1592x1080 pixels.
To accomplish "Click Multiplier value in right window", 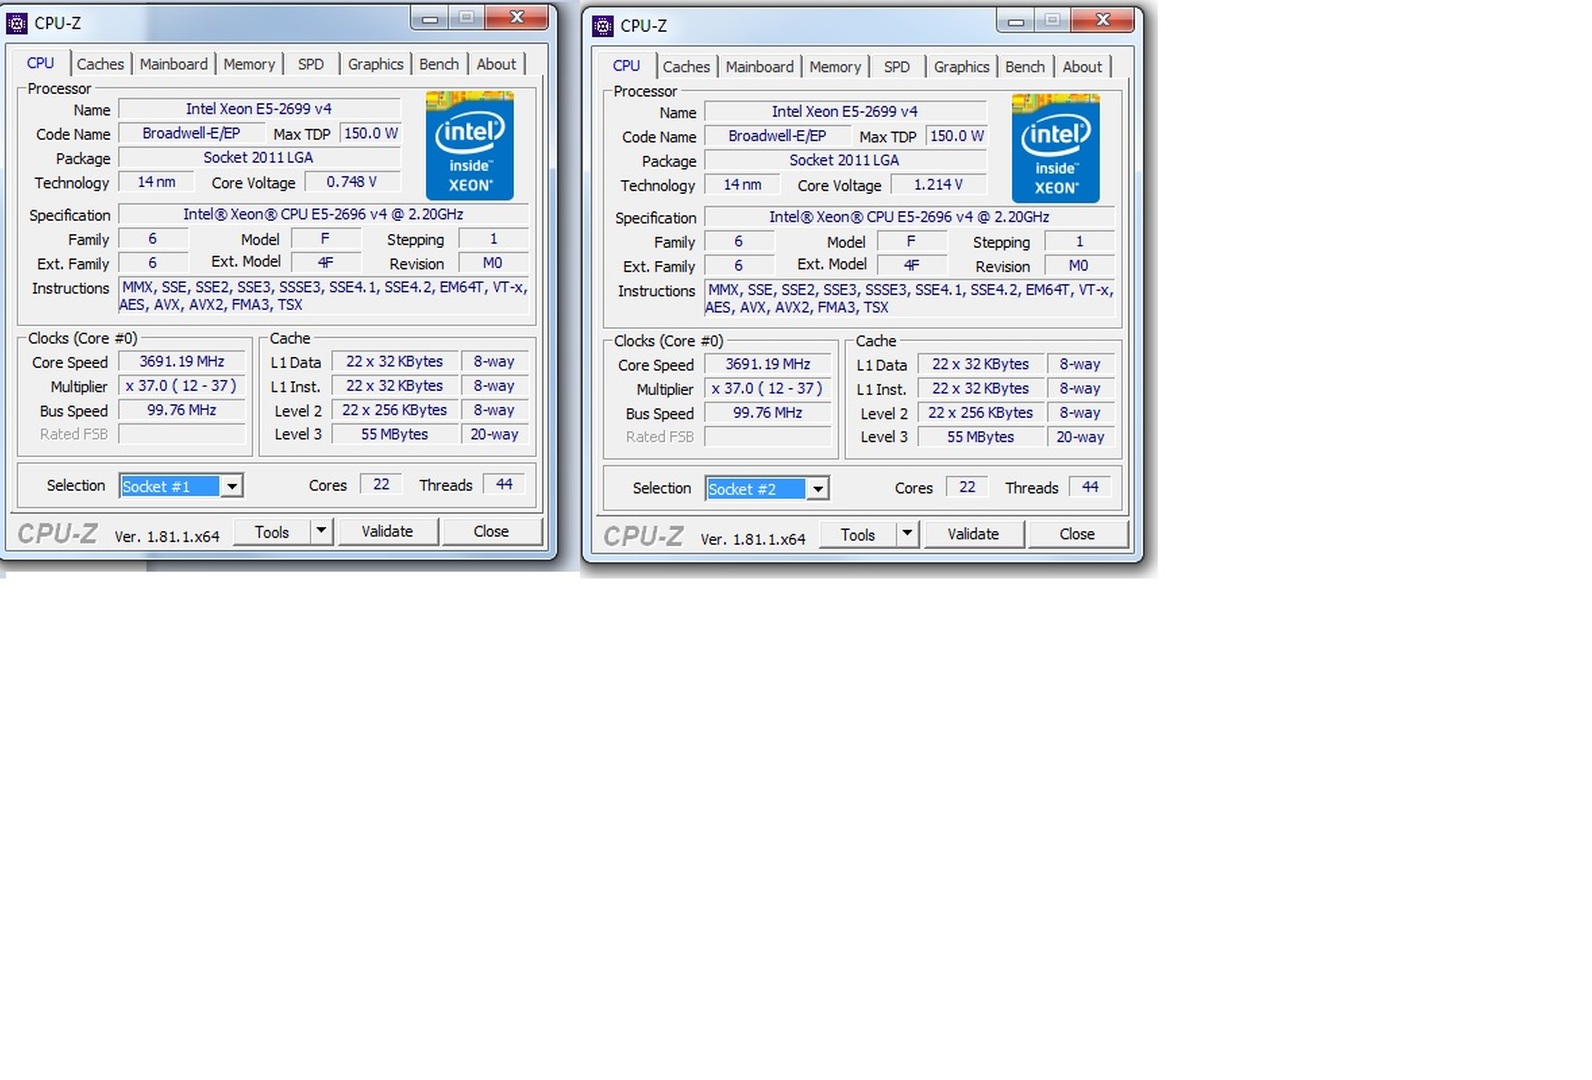I will pyautogui.click(x=768, y=389).
